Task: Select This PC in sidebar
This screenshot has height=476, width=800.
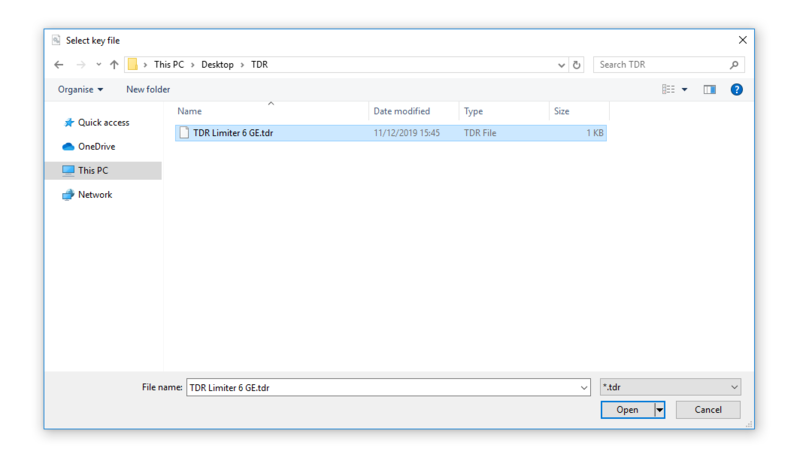Action: [x=104, y=170]
